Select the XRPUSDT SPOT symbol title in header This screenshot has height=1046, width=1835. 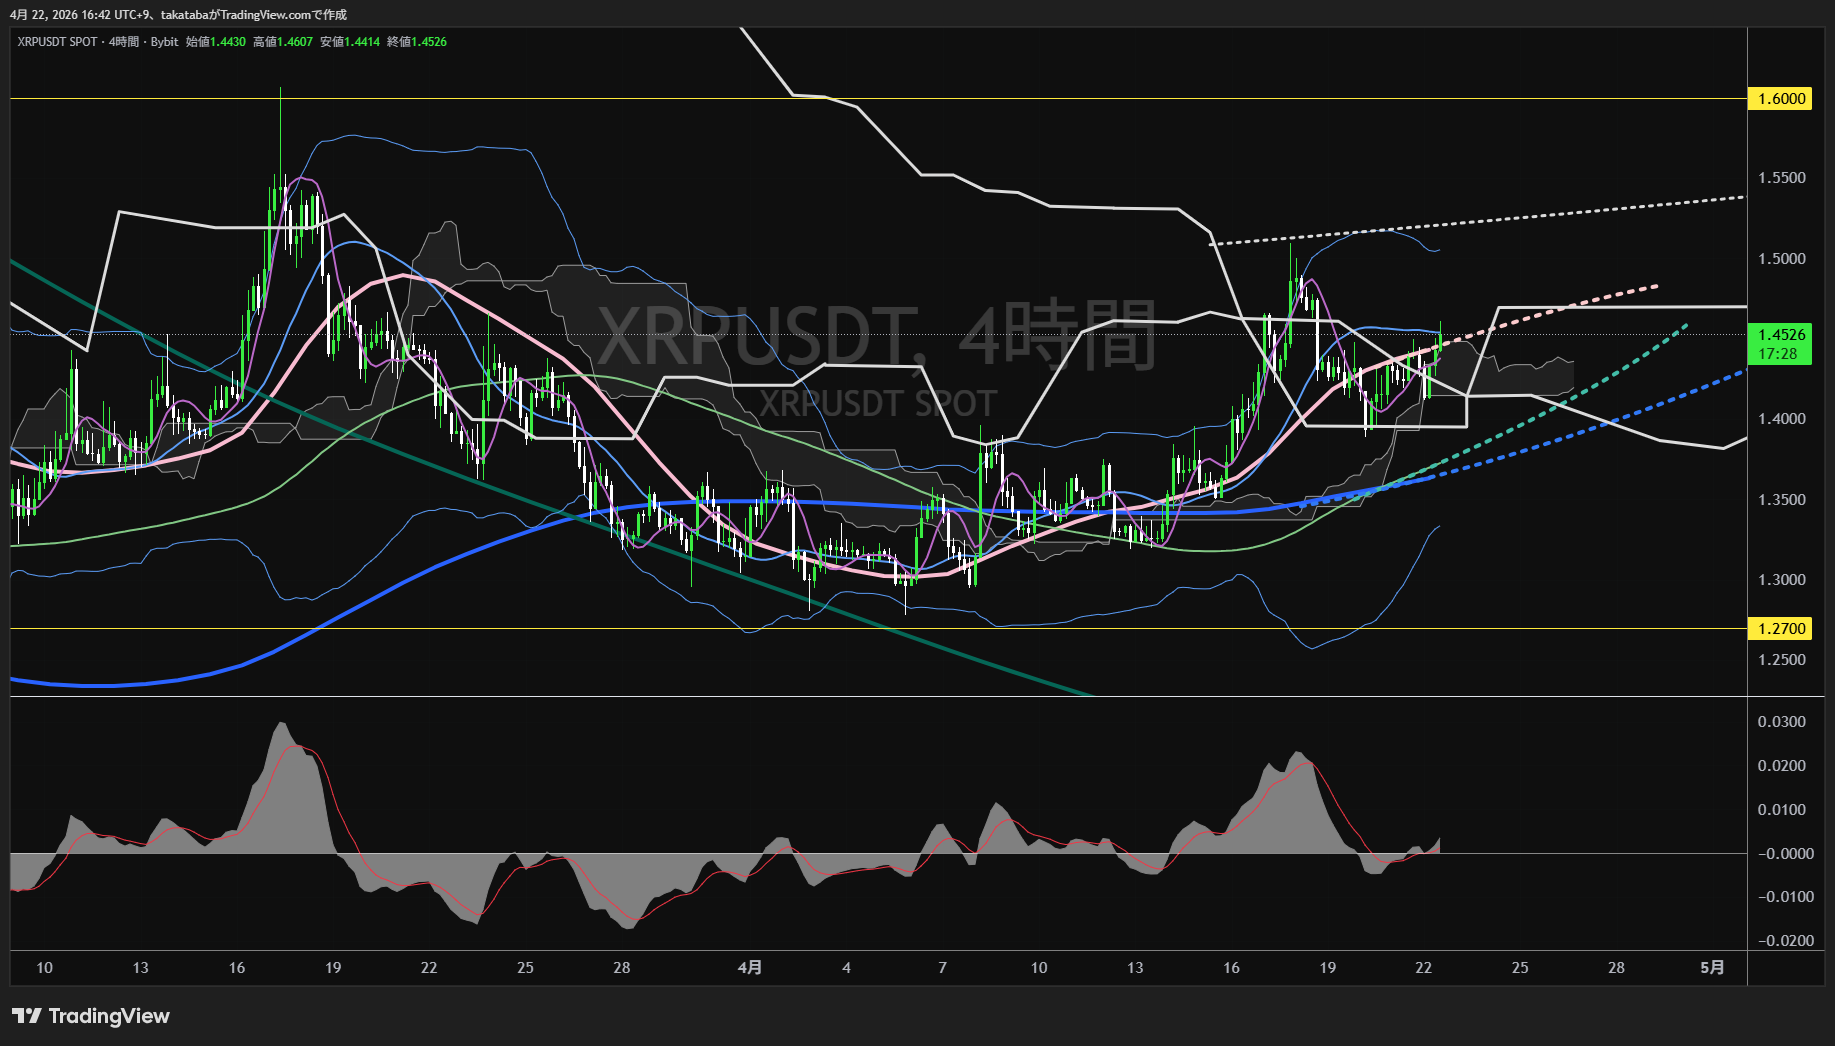pos(57,42)
